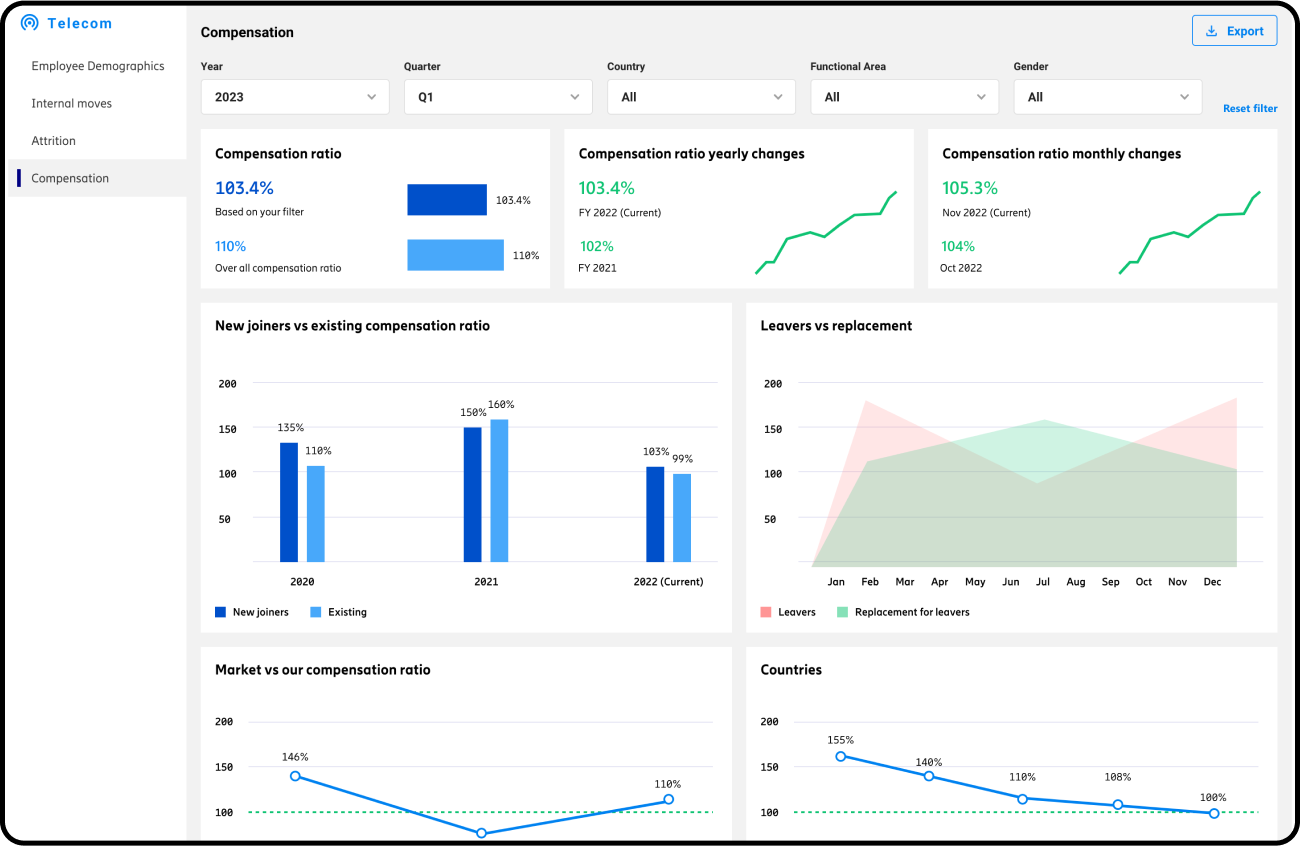Click the 110% data point on market chart
Viewport: 1300px width, 846px height.
pyautogui.click(x=668, y=799)
